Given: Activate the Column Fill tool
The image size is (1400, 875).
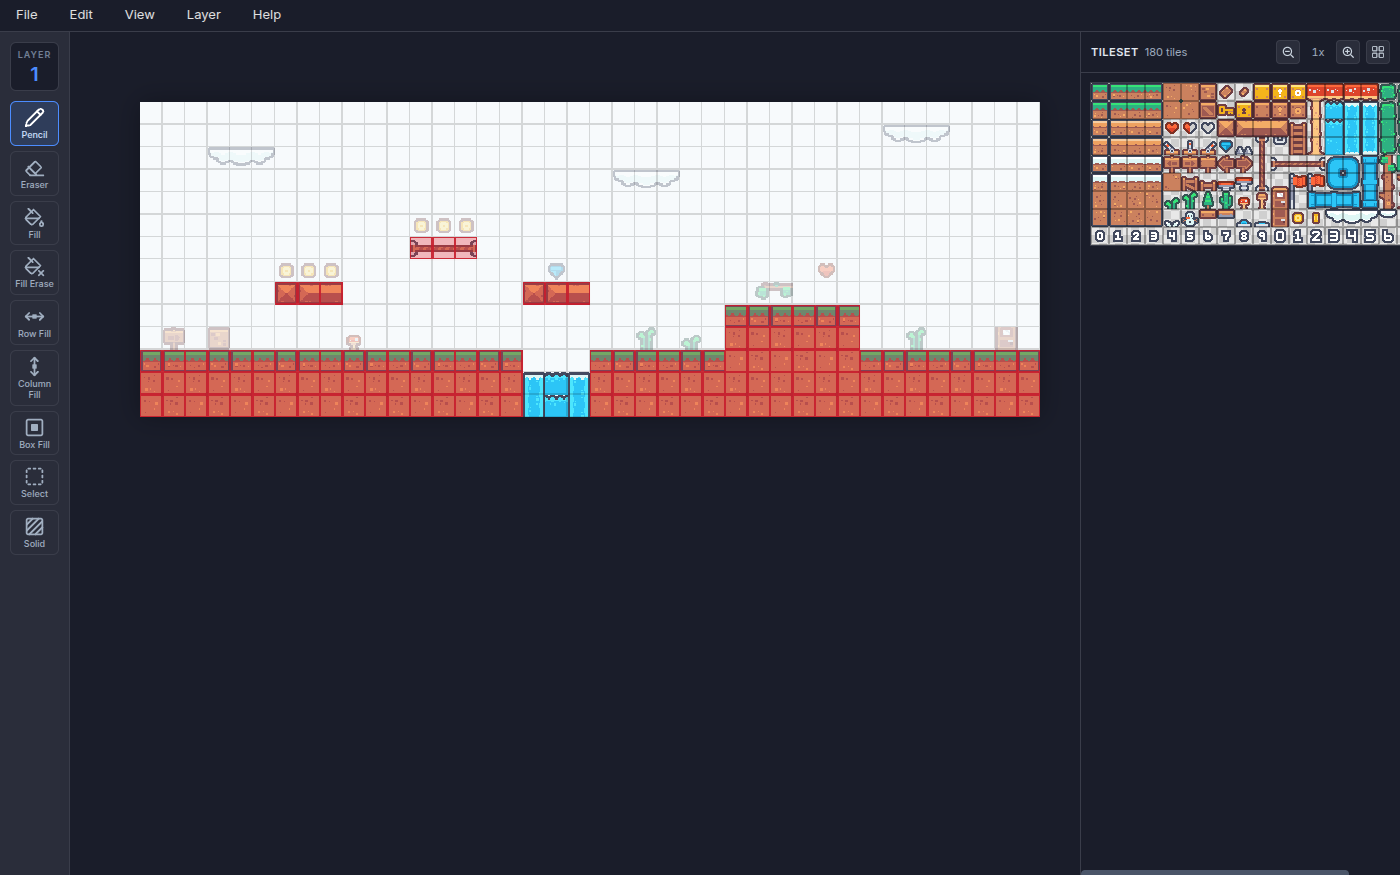Looking at the screenshot, I should 34,378.
